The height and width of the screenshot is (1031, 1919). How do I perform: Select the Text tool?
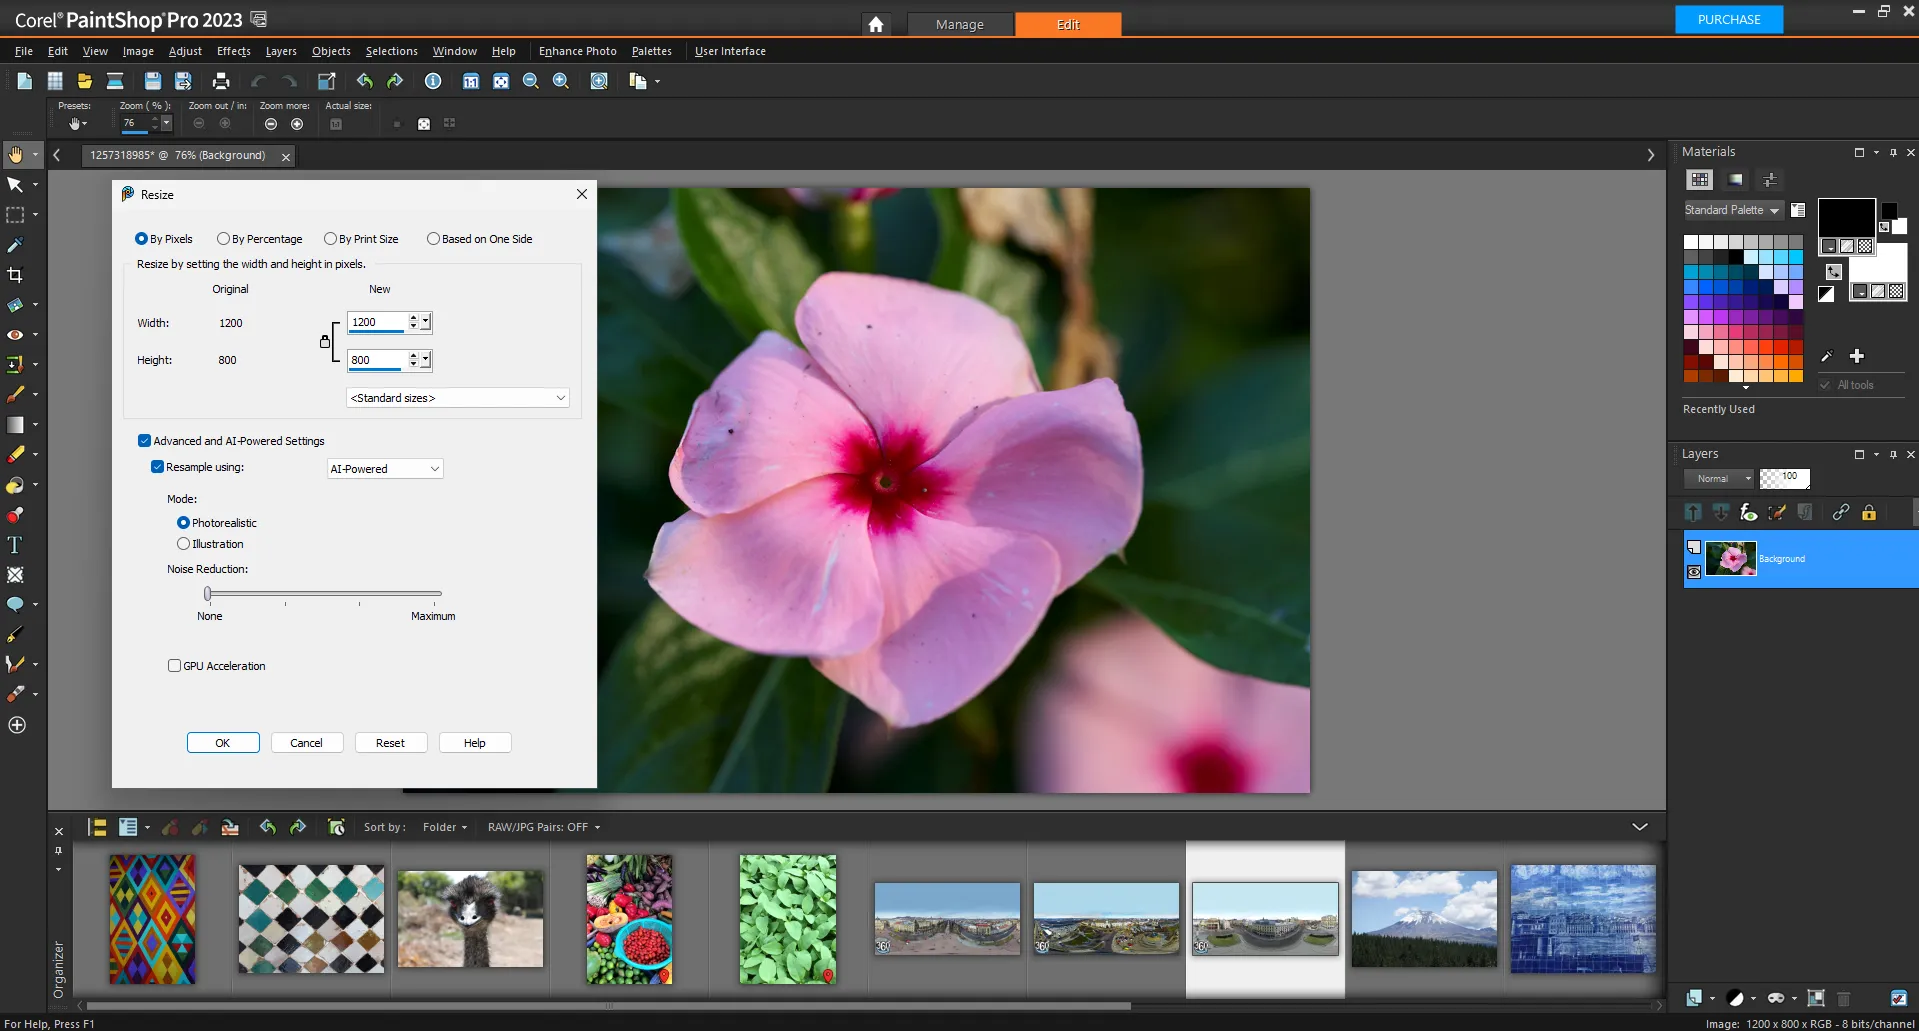pos(16,544)
